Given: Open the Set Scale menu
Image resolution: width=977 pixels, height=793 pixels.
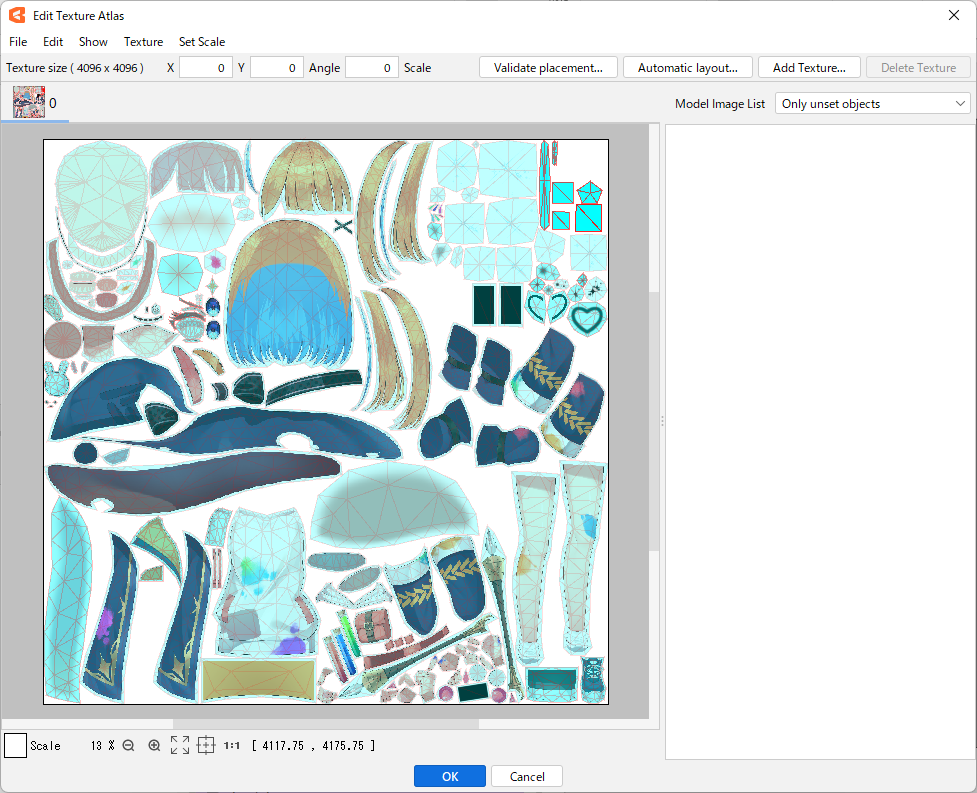Looking at the screenshot, I should pyautogui.click(x=202, y=42).
